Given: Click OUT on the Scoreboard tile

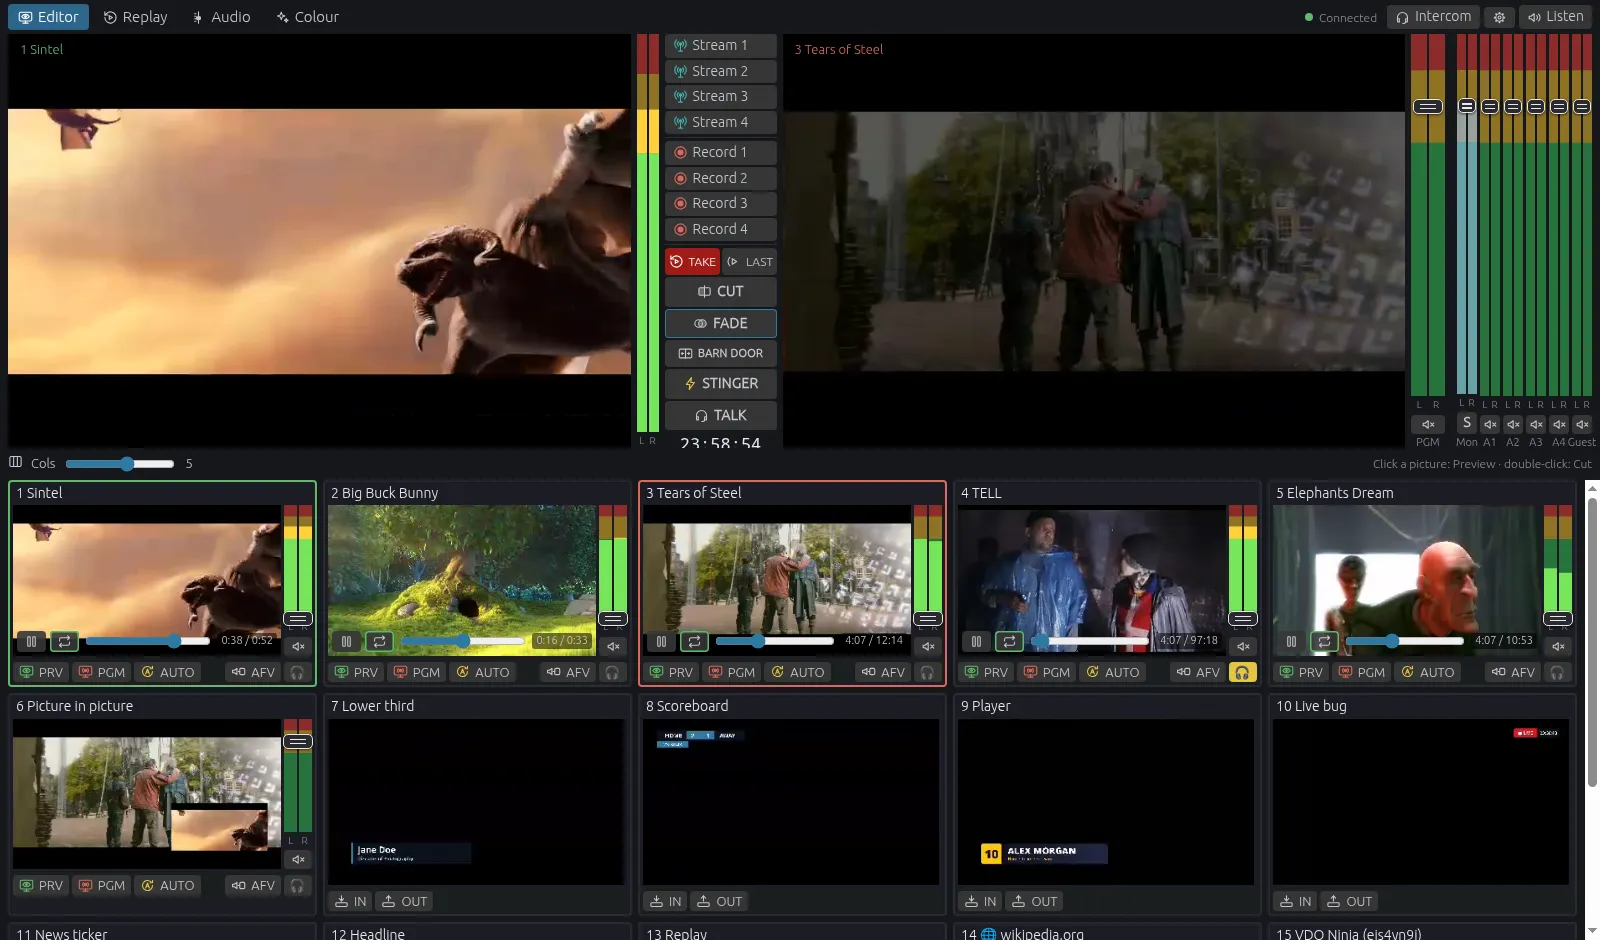Looking at the screenshot, I should pos(720,901).
